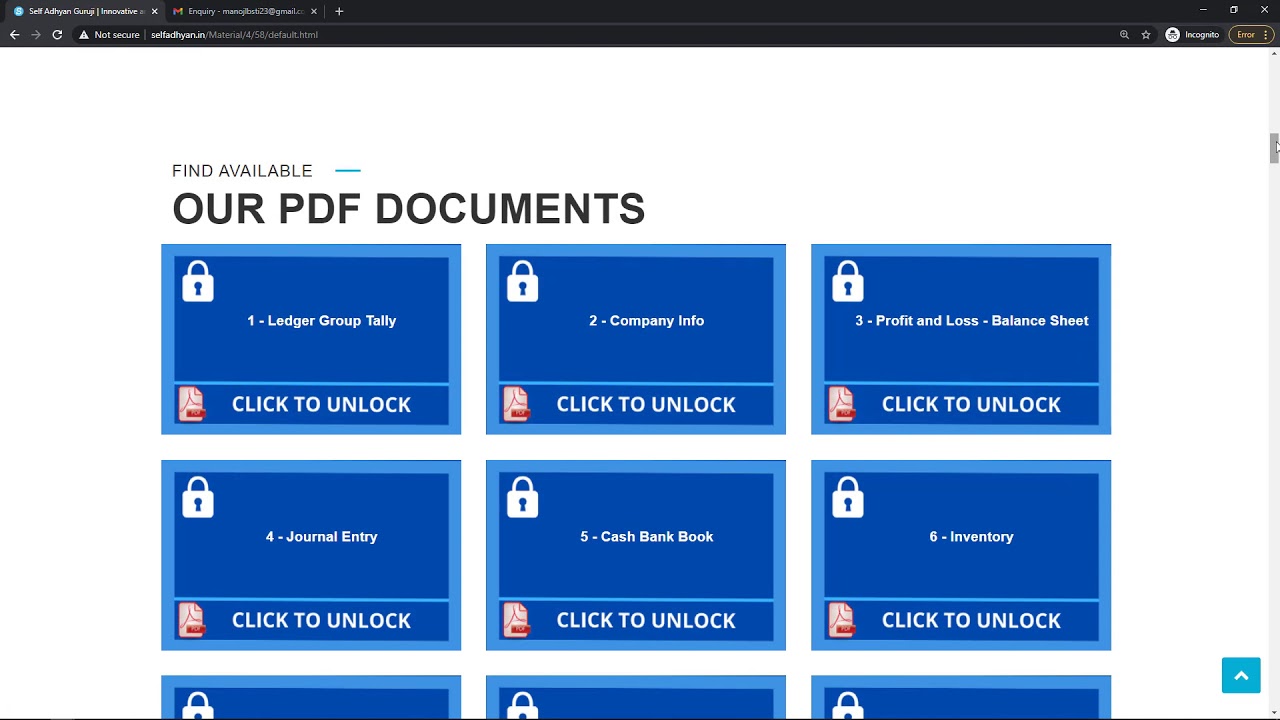
Task: Click the page vertical scrollbar thumb
Action: 1274,148
